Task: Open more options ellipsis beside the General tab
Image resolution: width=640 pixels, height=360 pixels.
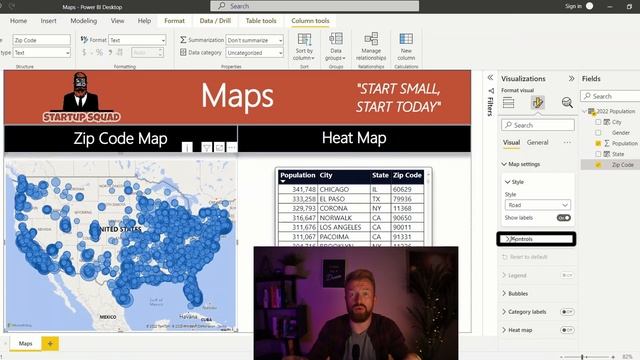Action: pyautogui.click(x=567, y=142)
